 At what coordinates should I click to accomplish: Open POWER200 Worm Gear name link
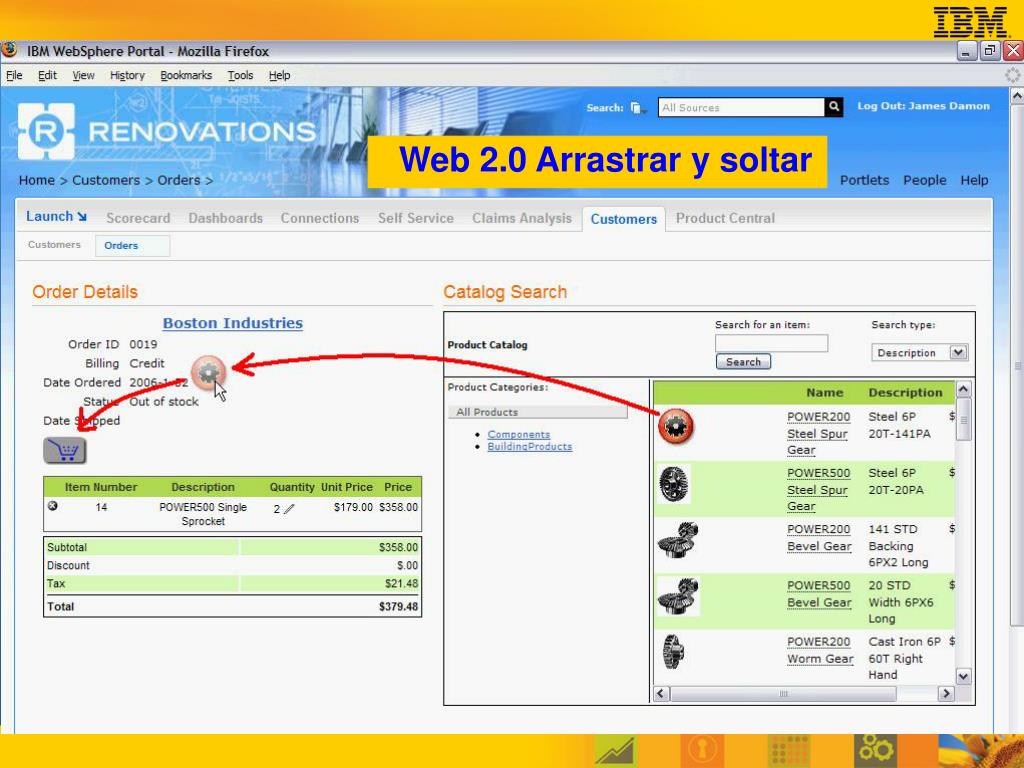coord(820,650)
